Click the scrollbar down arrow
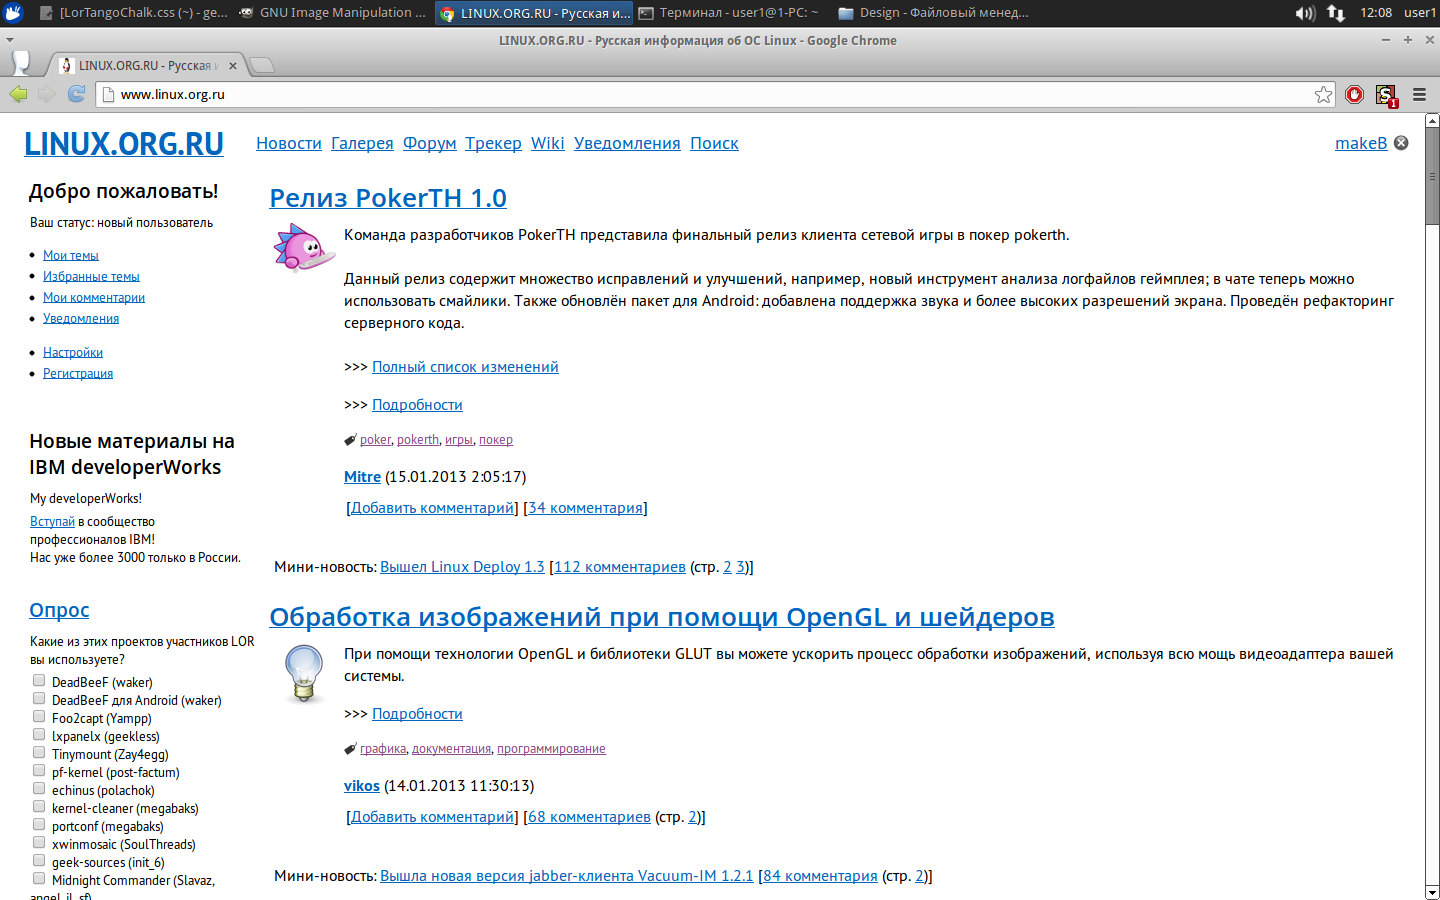Viewport: 1440px width, 900px height. coord(1432,892)
